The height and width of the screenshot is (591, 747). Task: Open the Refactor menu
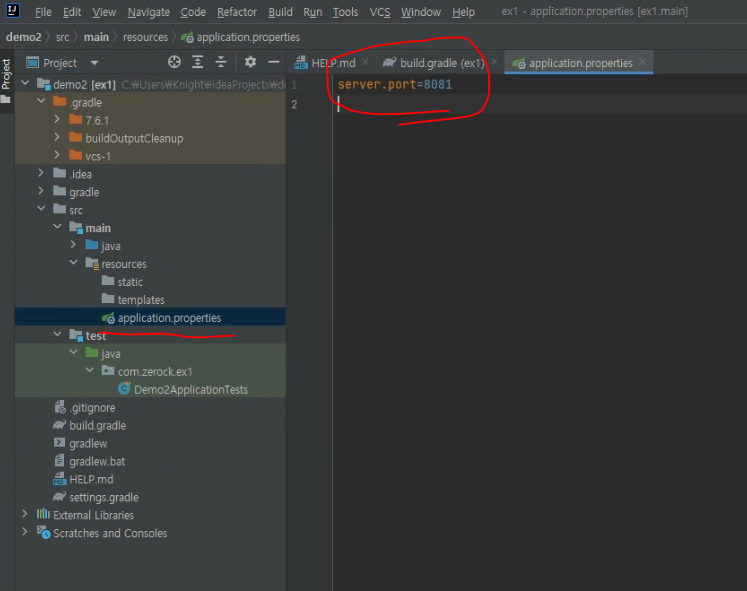point(237,12)
